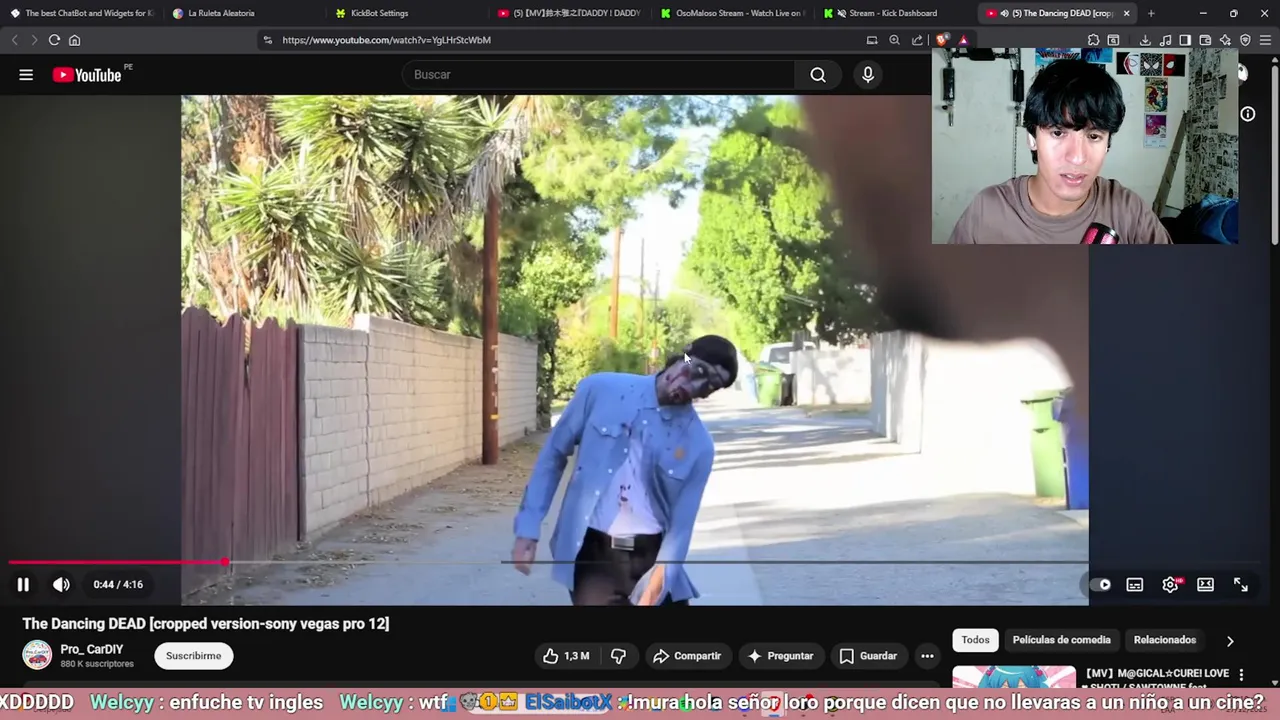Image resolution: width=1280 pixels, height=720 pixels.
Task: Dislike the video thumbs down
Action: 619,656
